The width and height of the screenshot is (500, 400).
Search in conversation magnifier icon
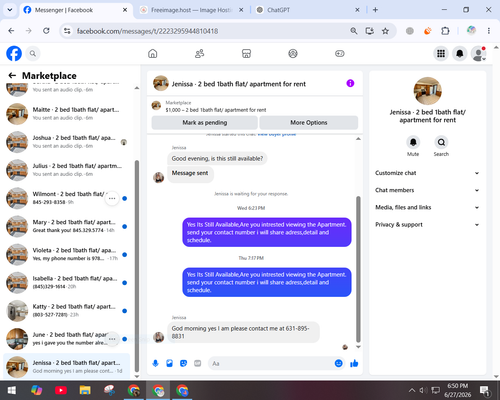point(441,142)
